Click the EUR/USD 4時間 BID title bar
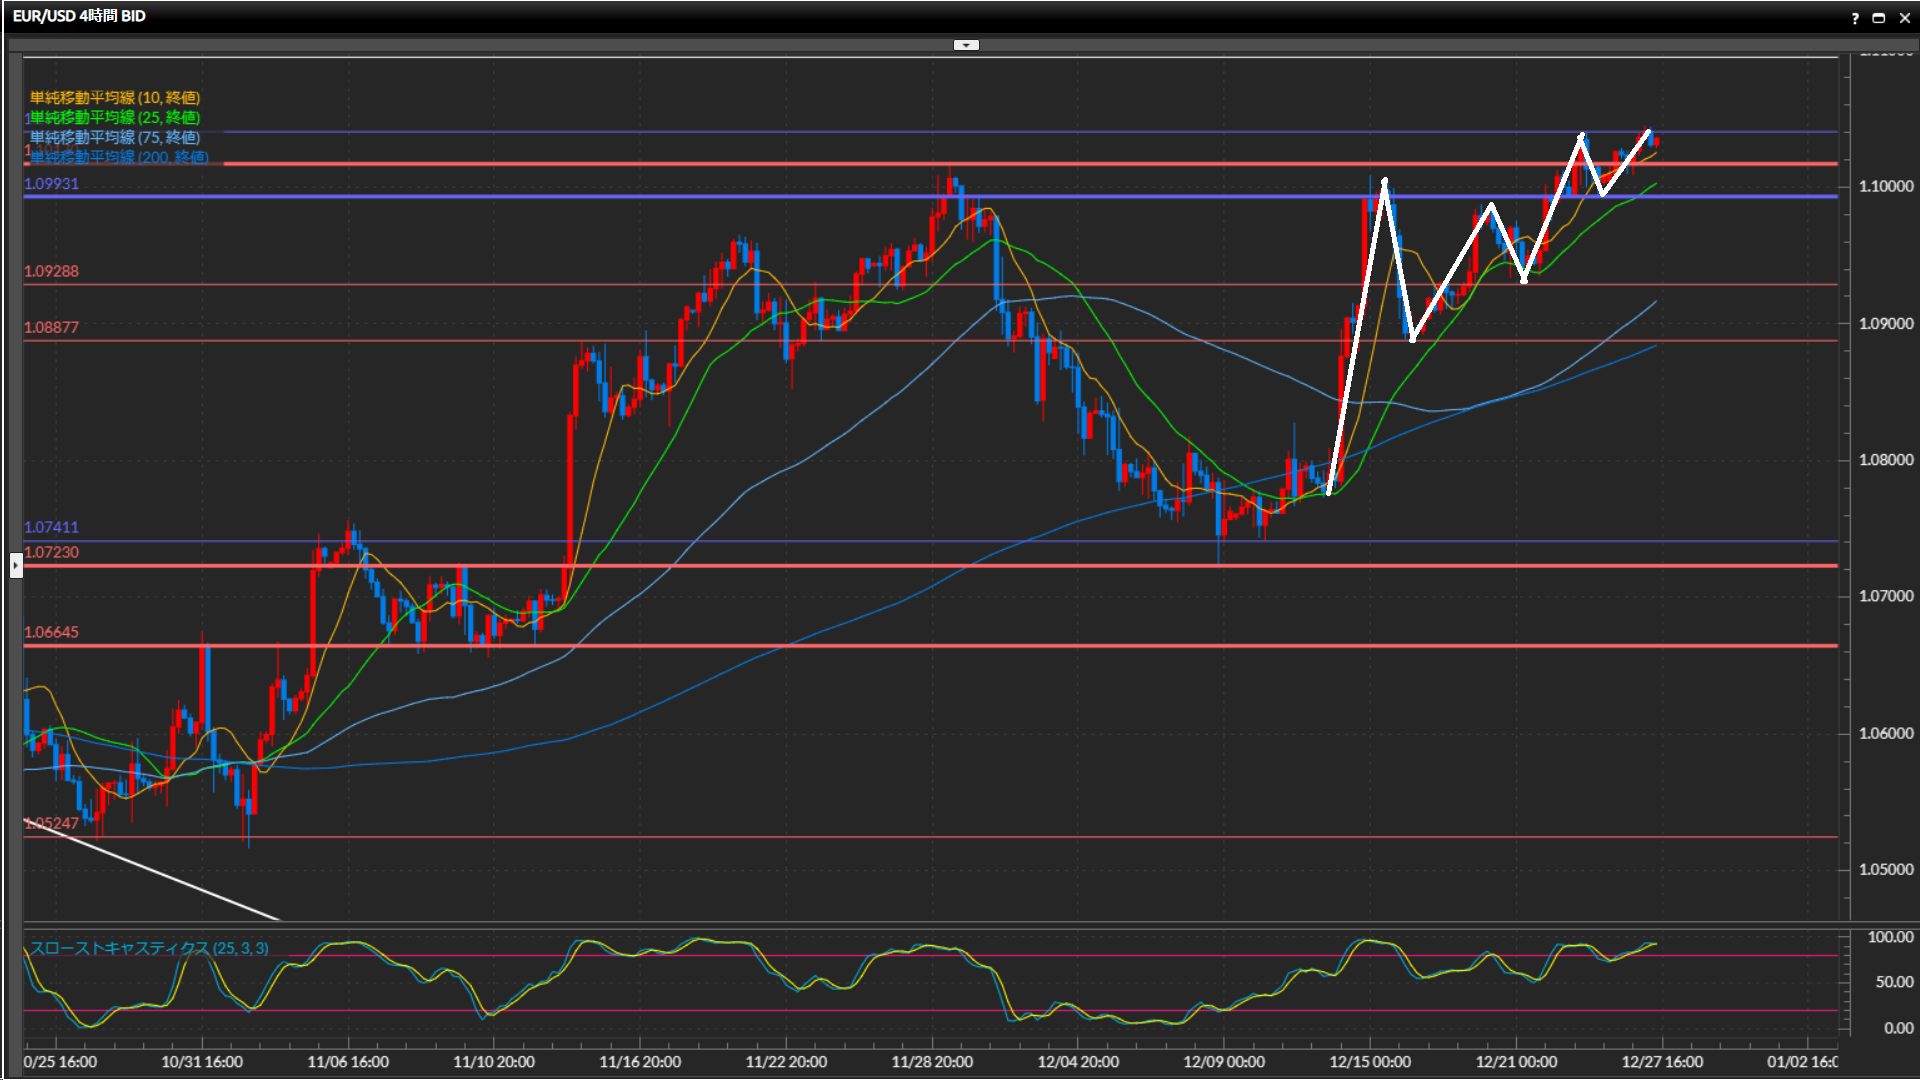 pyautogui.click(x=79, y=16)
